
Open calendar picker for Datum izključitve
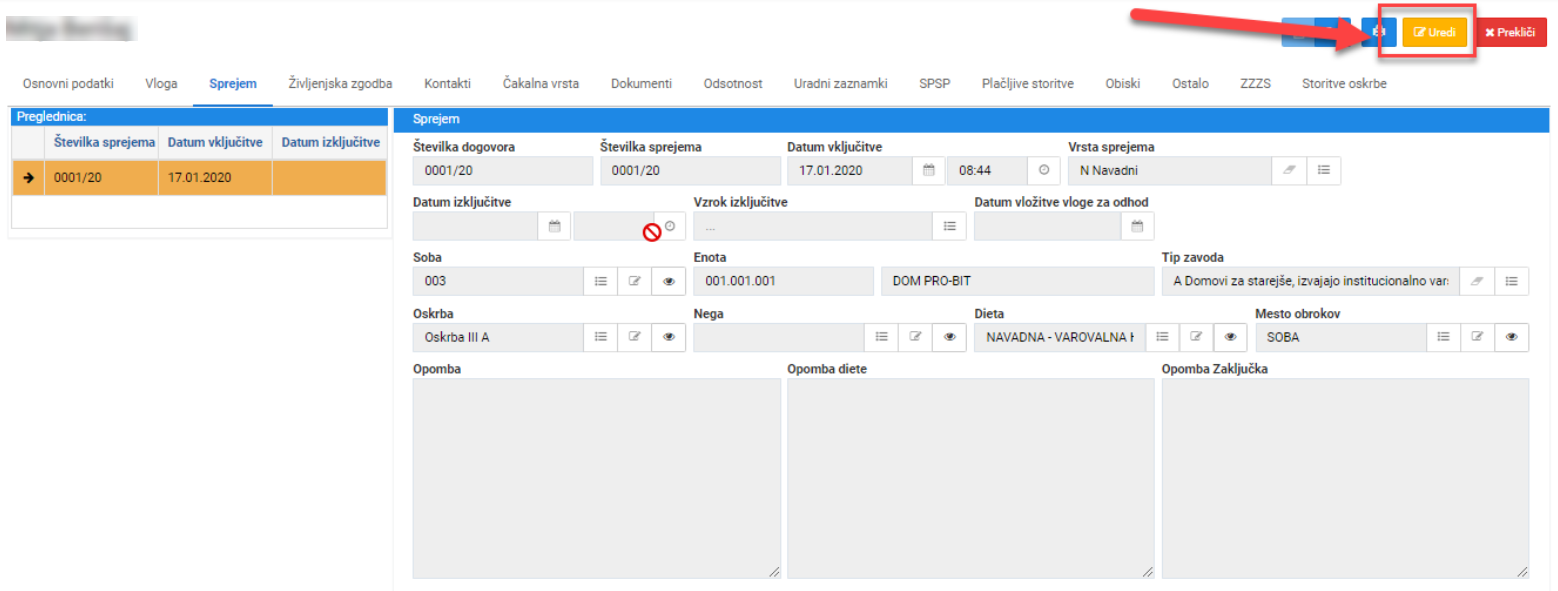point(553,226)
